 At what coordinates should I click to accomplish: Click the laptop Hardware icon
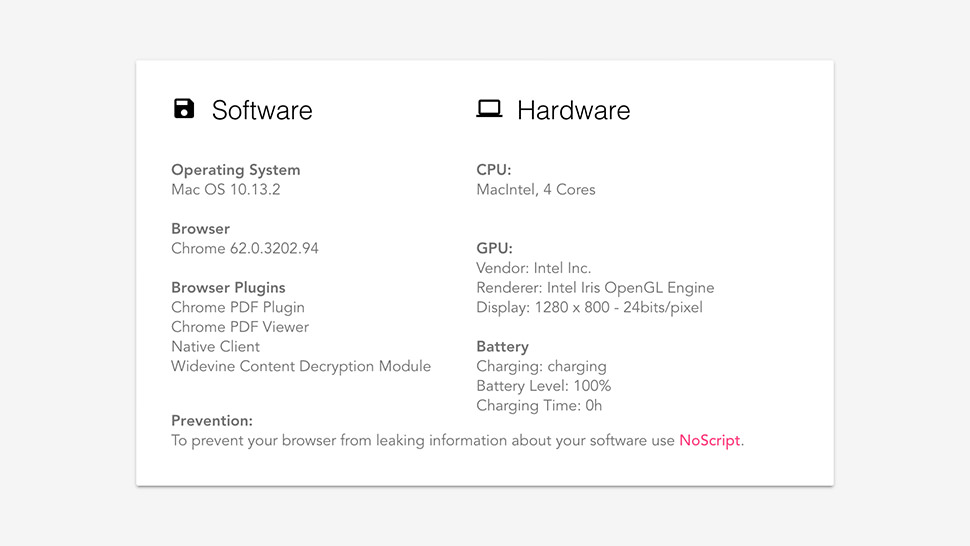pyautogui.click(x=489, y=109)
